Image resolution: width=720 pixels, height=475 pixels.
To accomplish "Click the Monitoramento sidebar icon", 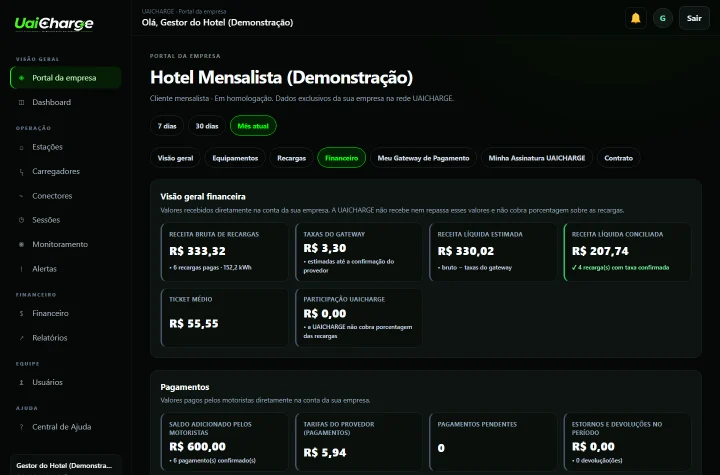I will click(21, 244).
